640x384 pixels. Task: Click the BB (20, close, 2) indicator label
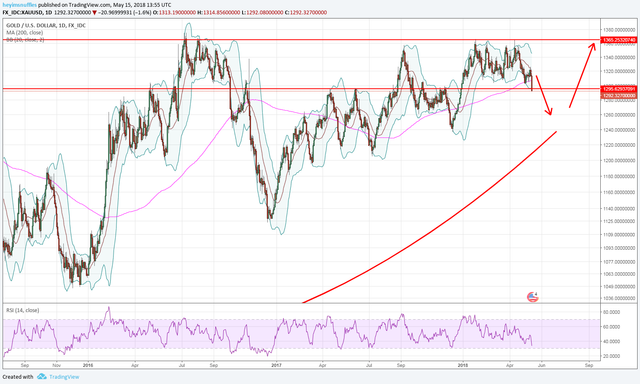25,40
